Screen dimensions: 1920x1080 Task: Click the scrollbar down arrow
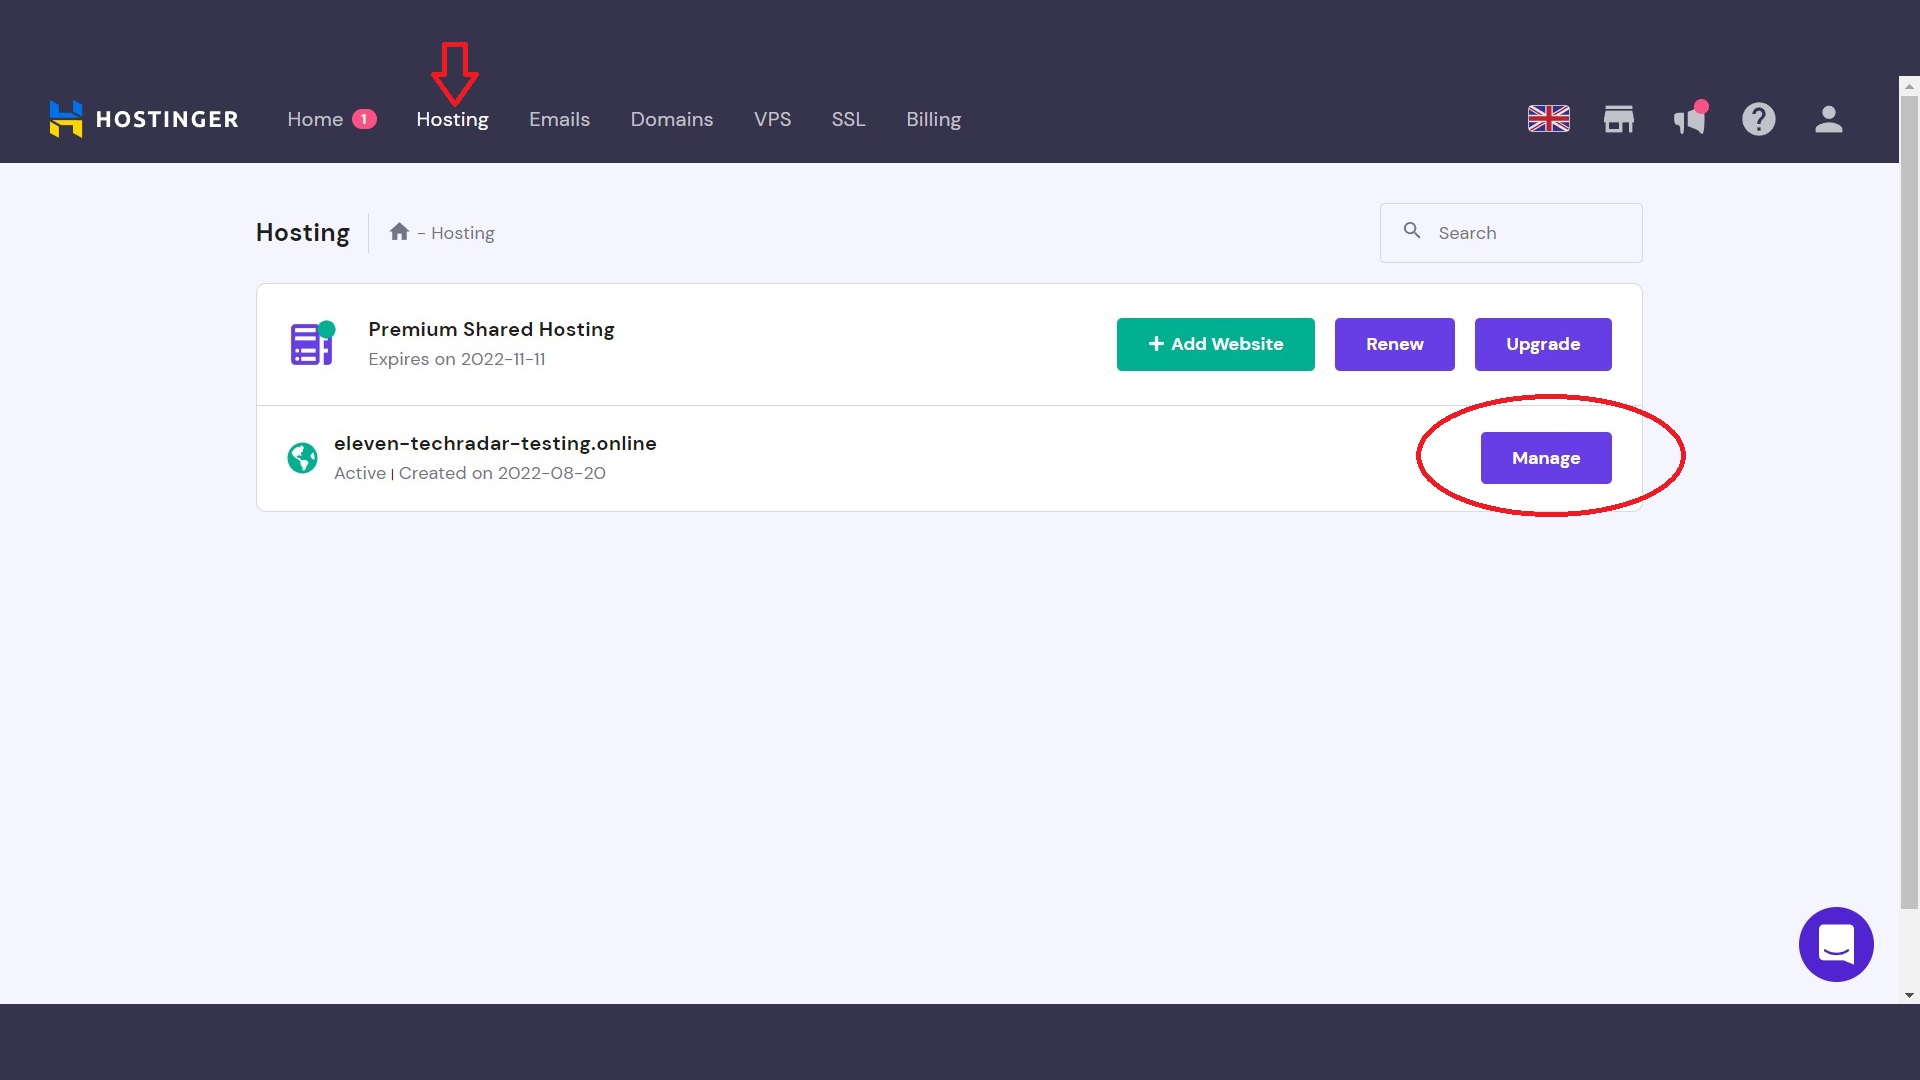pos(1909,995)
